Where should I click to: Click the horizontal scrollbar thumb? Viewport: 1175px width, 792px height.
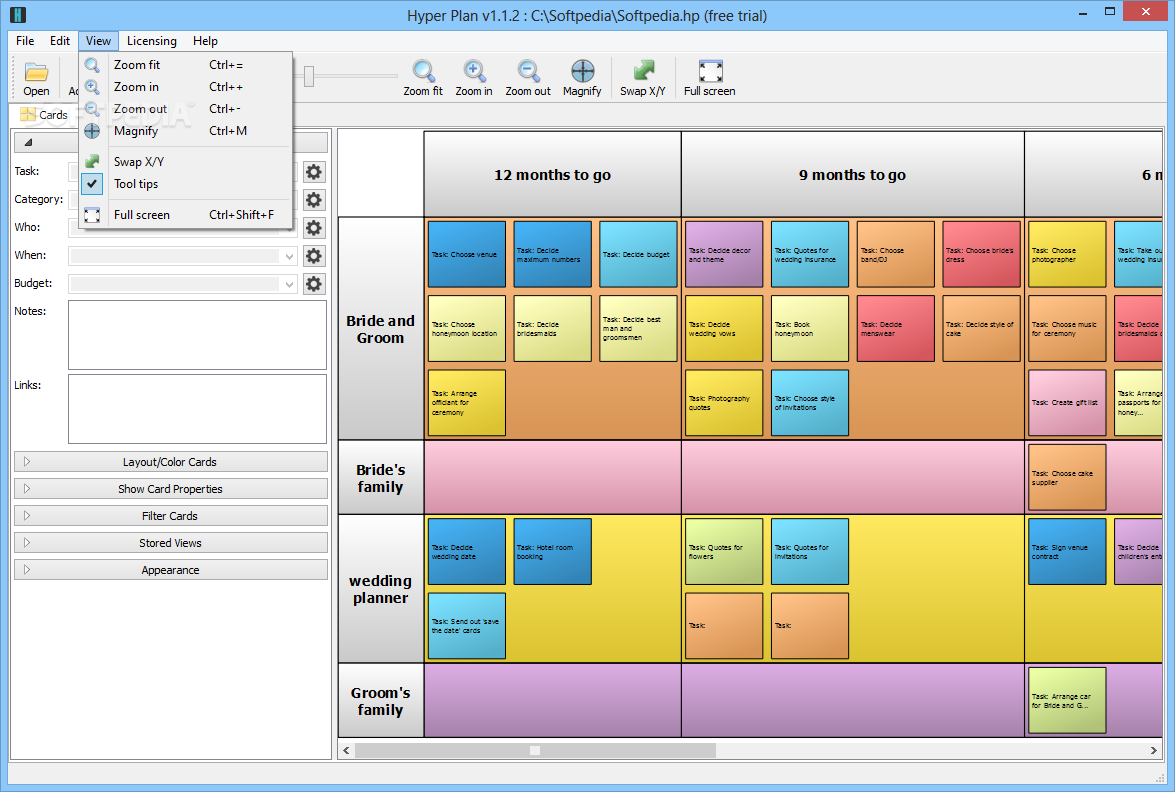(x=535, y=750)
